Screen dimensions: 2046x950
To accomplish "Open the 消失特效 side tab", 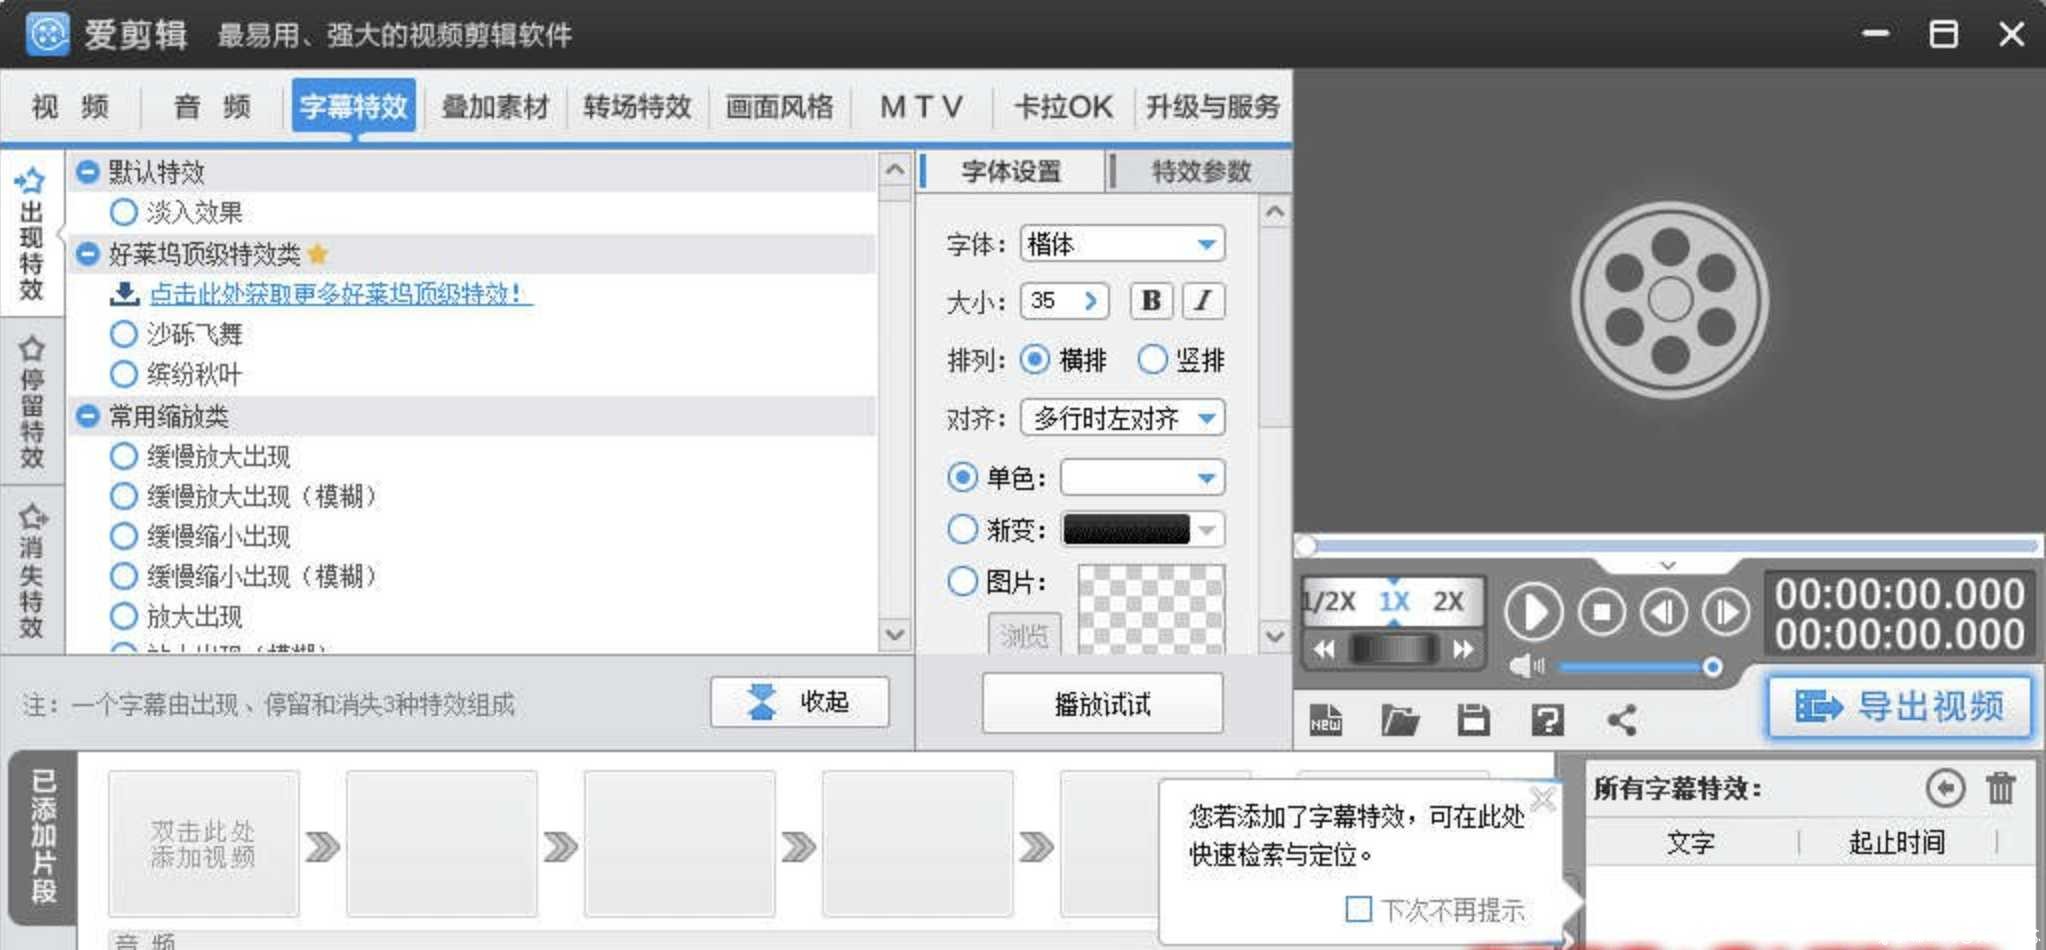I will (32, 571).
